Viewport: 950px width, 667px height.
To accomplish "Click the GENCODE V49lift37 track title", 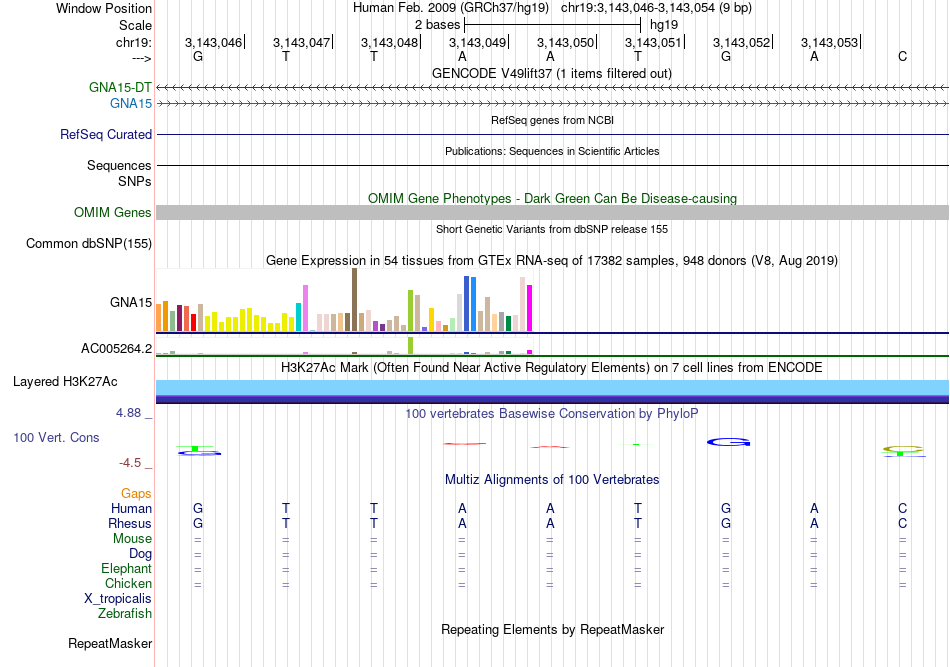I will 552,73.
